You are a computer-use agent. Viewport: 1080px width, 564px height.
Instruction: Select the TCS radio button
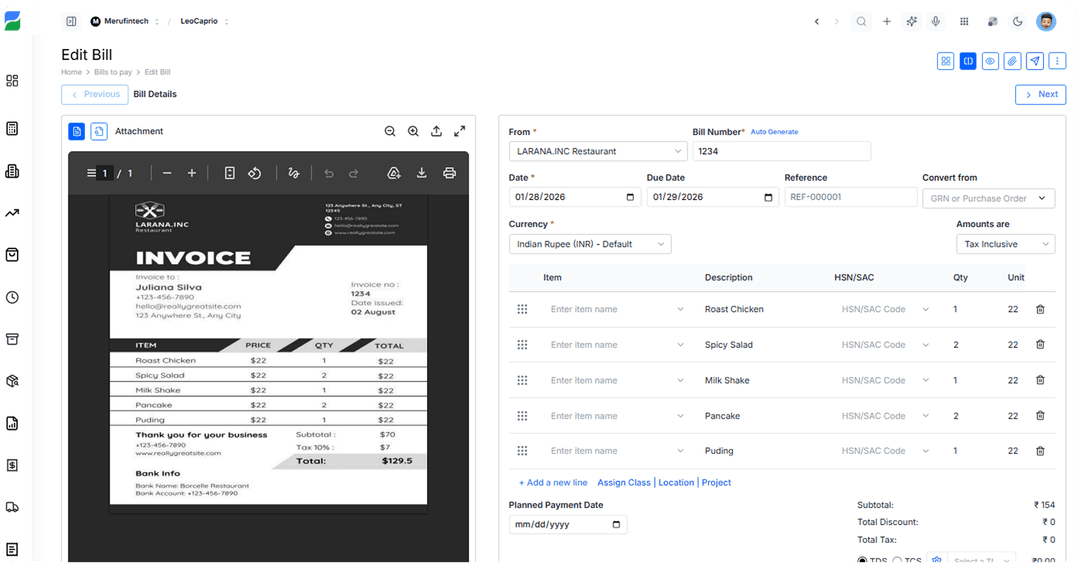click(x=897, y=561)
